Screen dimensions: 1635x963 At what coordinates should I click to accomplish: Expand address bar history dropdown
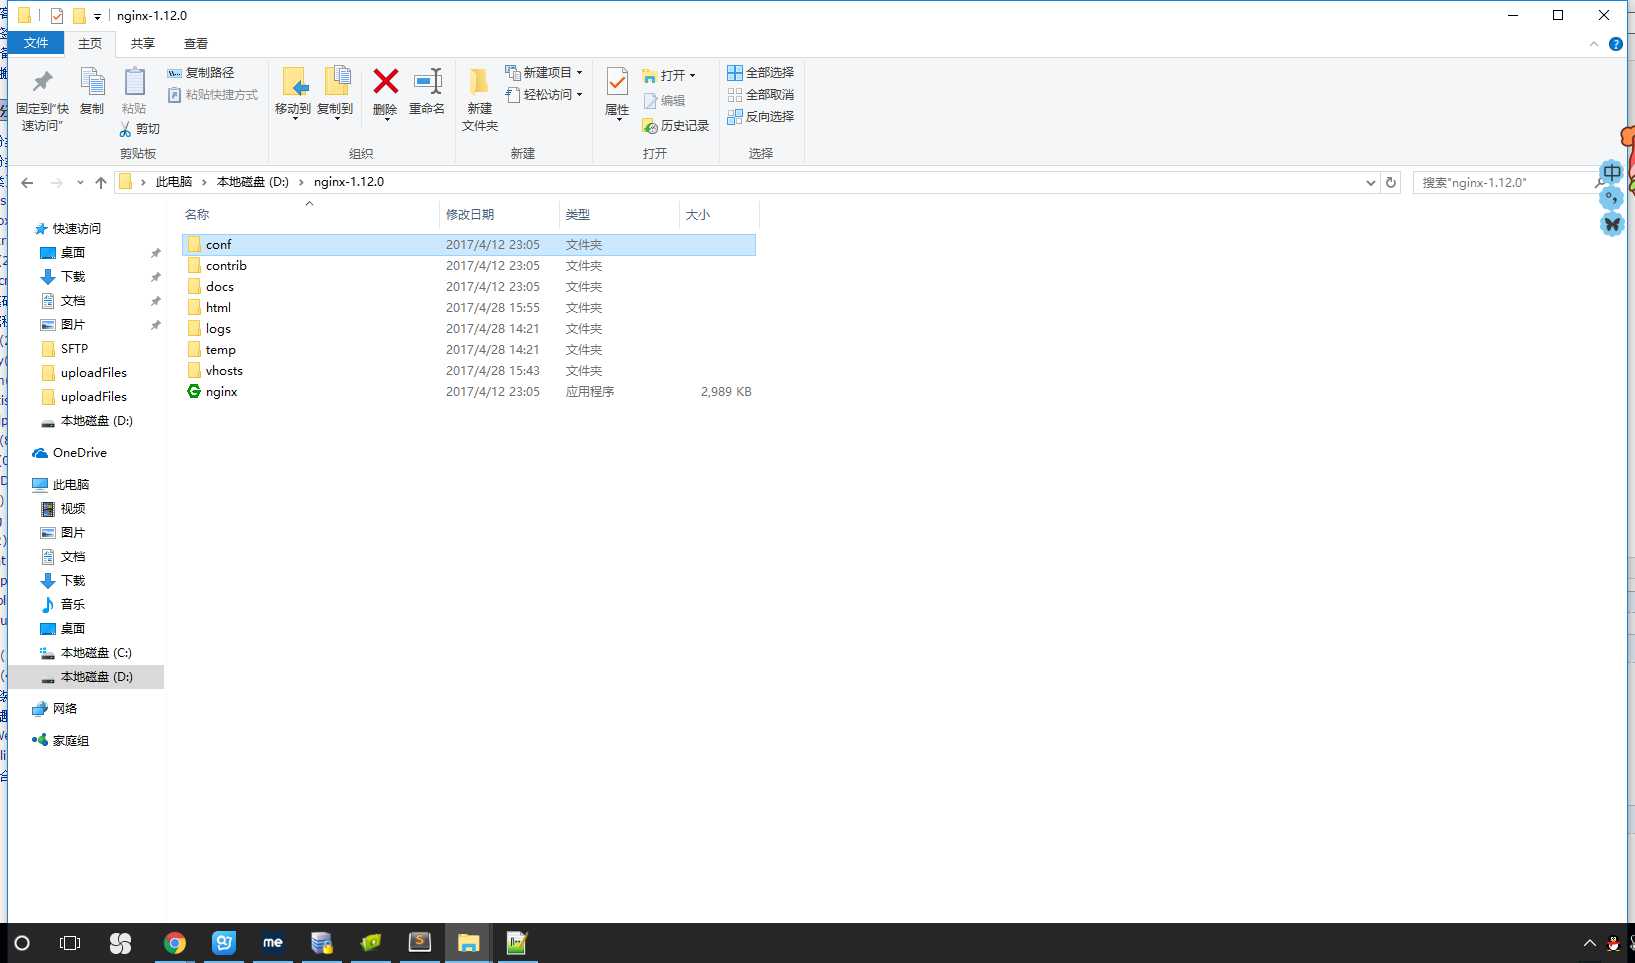pos(1371,183)
